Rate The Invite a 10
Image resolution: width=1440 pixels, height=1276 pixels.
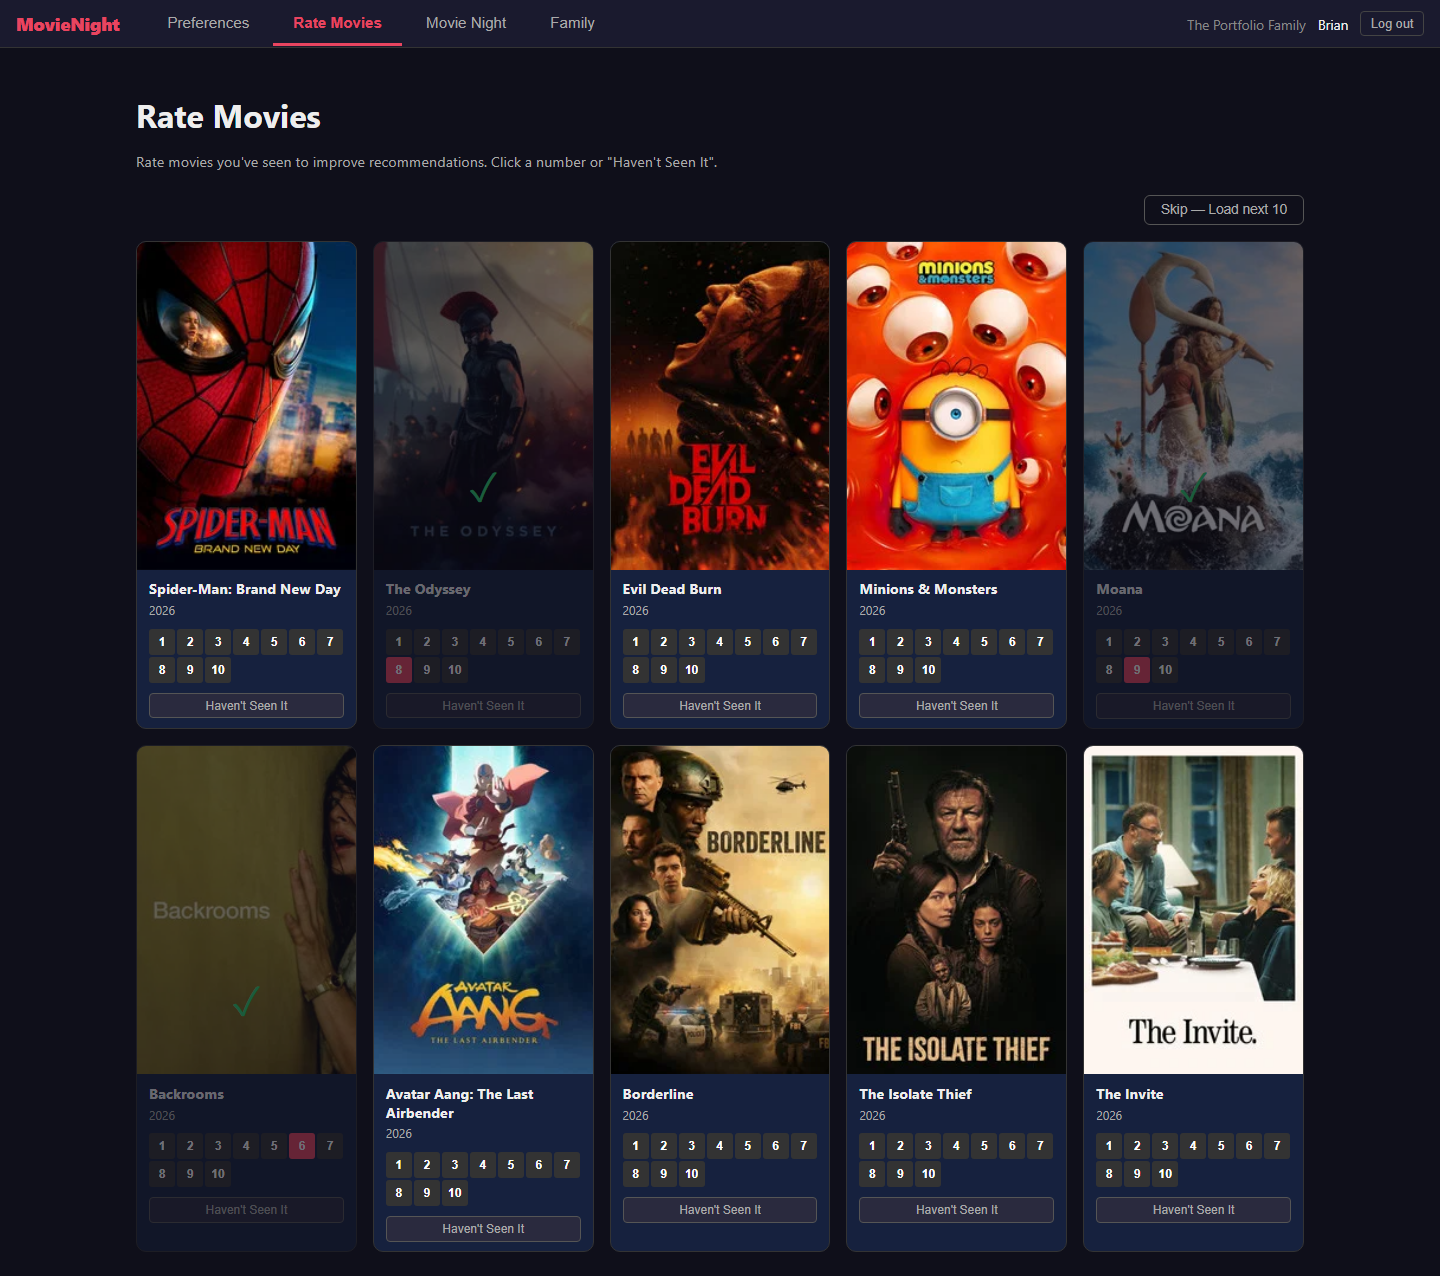point(1165,1174)
